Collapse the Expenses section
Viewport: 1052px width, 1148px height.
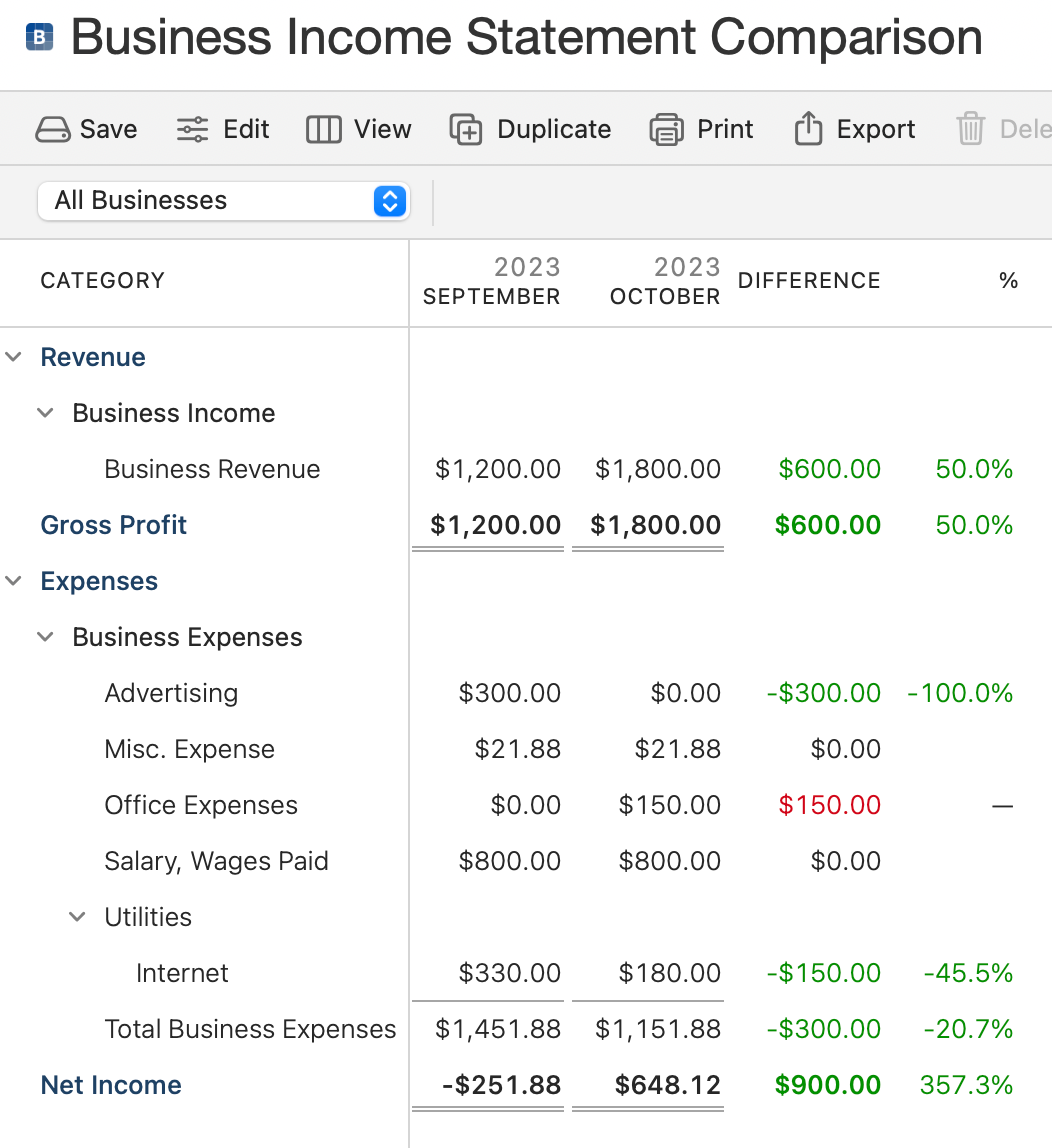(x=14, y=581)
